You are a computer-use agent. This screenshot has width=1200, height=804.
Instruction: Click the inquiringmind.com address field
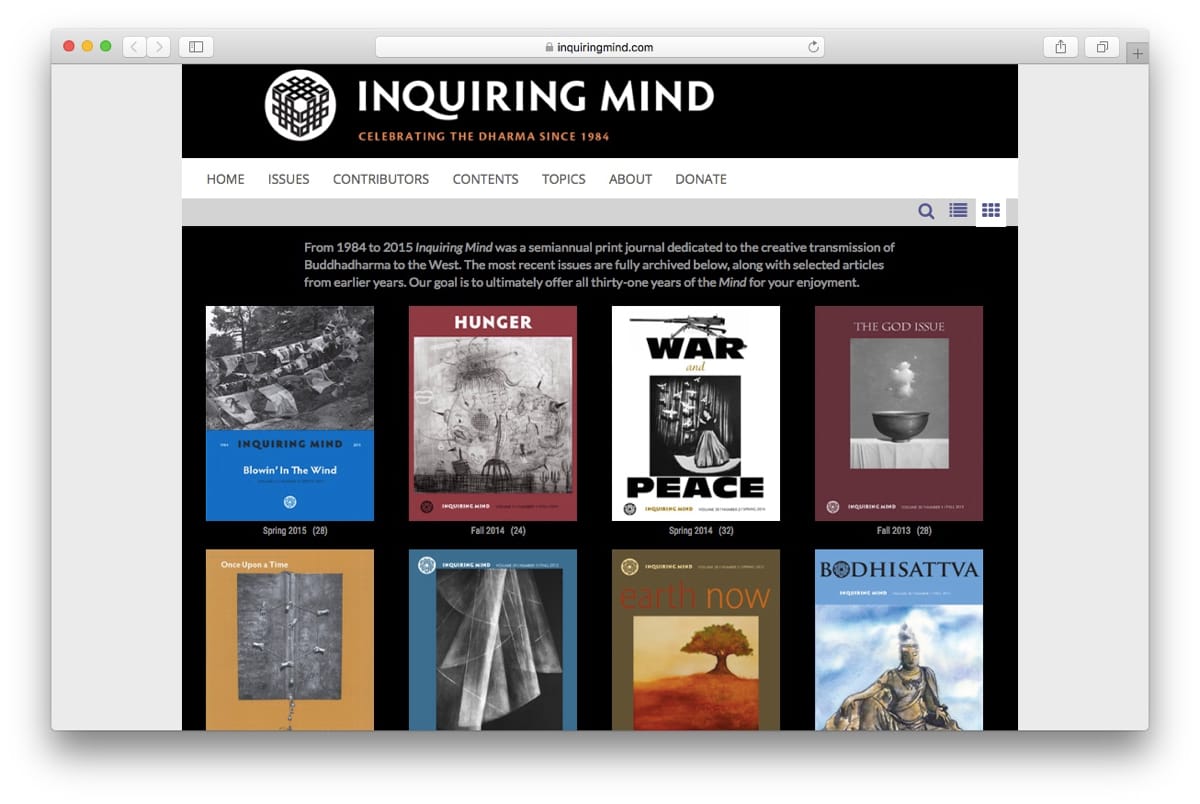coord(600,47)
